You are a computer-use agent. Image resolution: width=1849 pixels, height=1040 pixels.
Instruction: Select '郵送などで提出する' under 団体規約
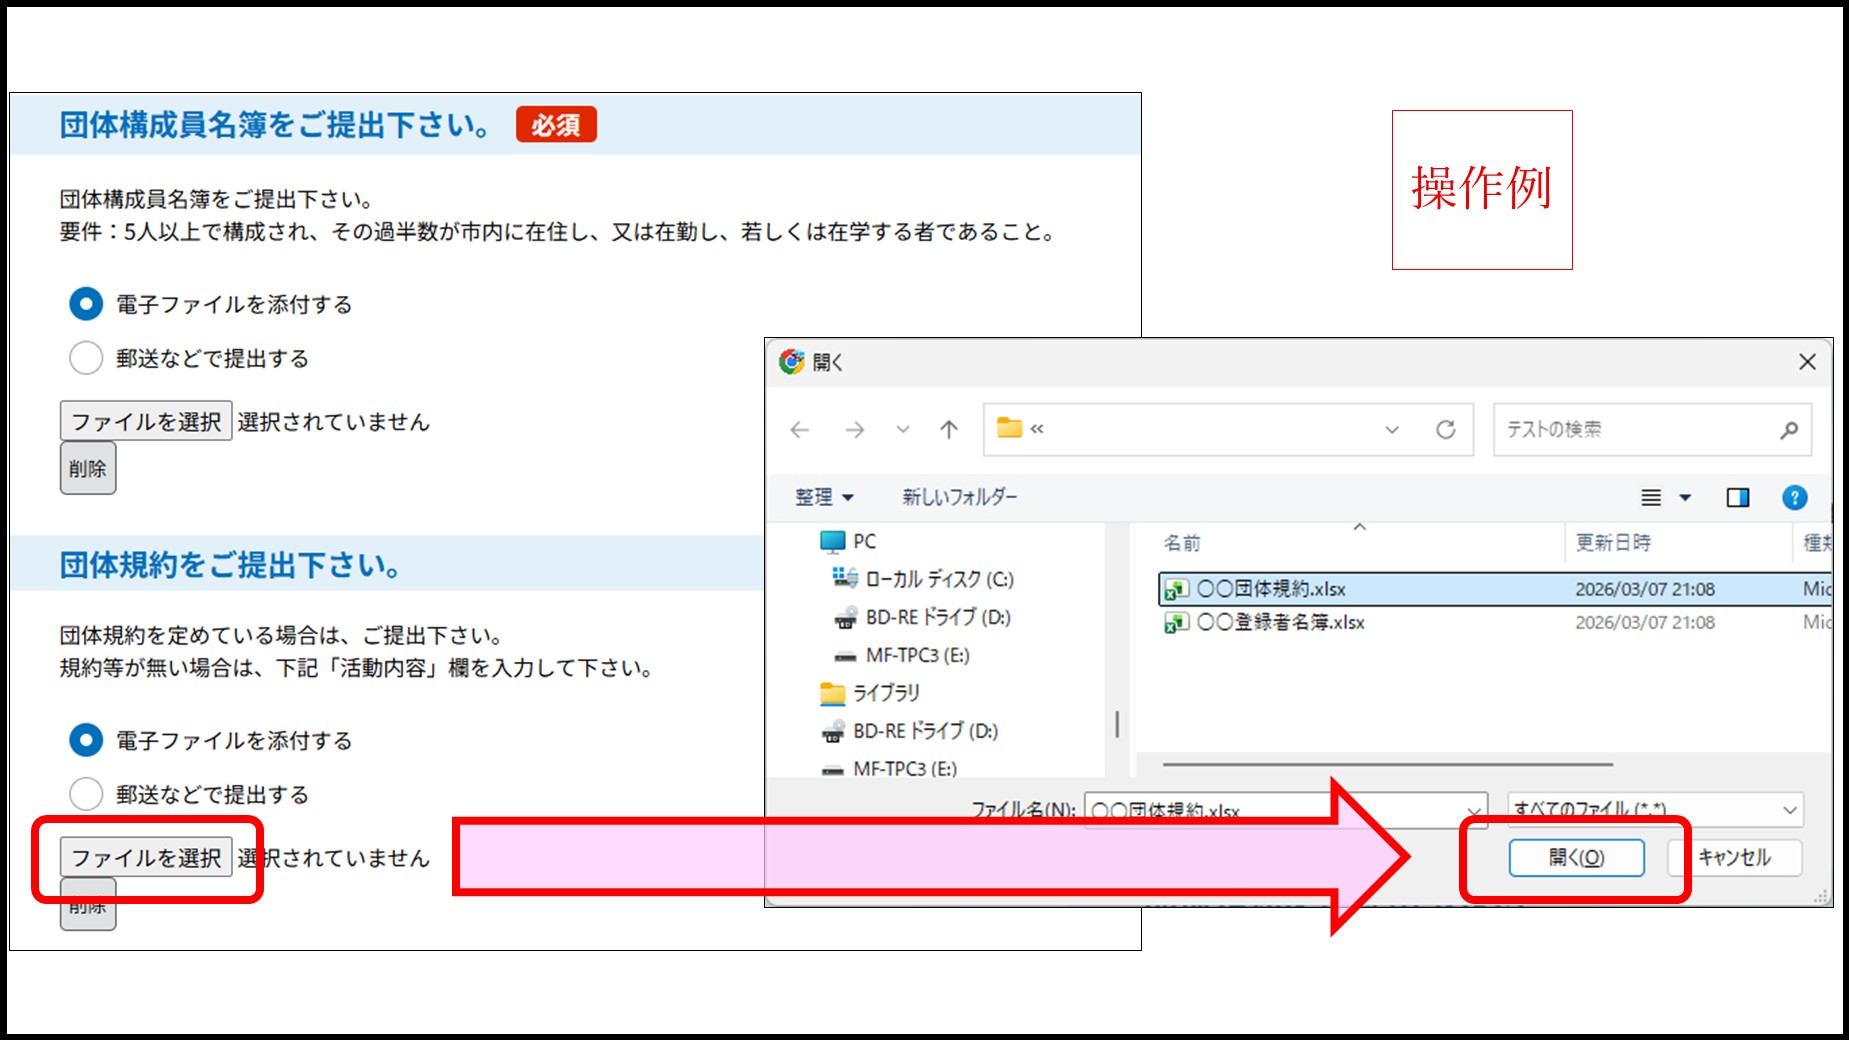(x=86, y=794)
